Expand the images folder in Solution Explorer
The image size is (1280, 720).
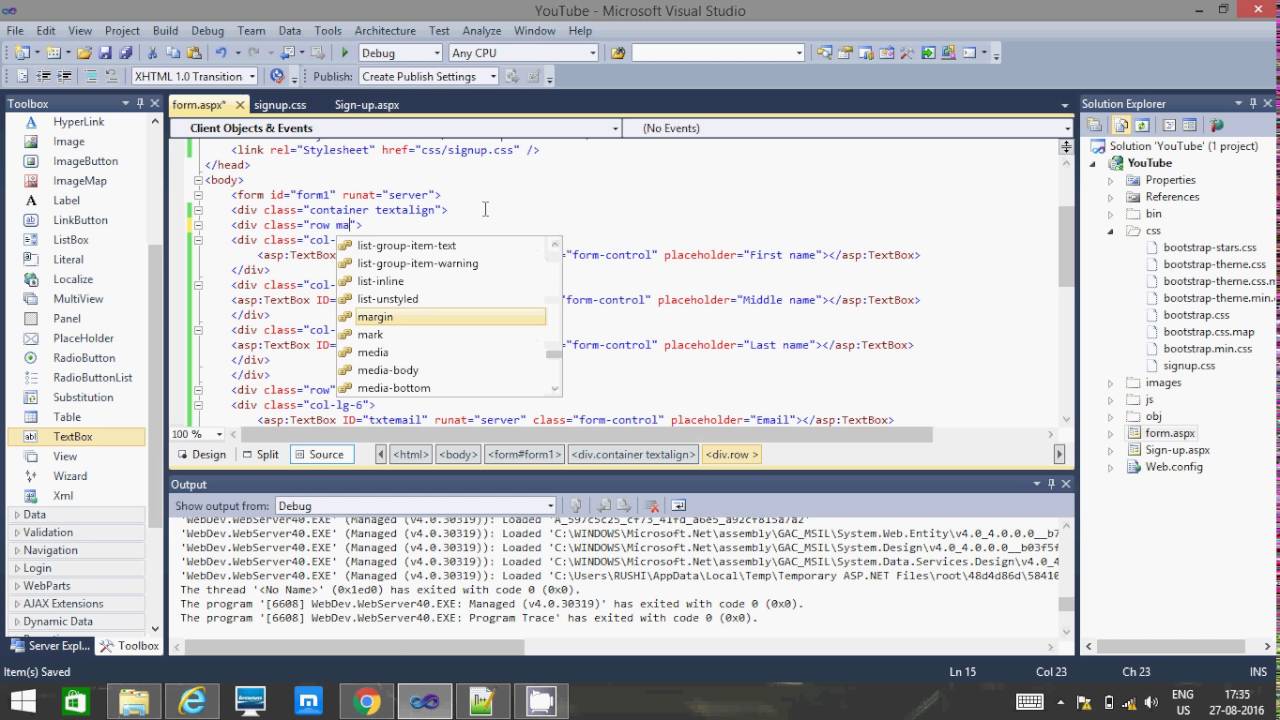tap(1110, 383)
